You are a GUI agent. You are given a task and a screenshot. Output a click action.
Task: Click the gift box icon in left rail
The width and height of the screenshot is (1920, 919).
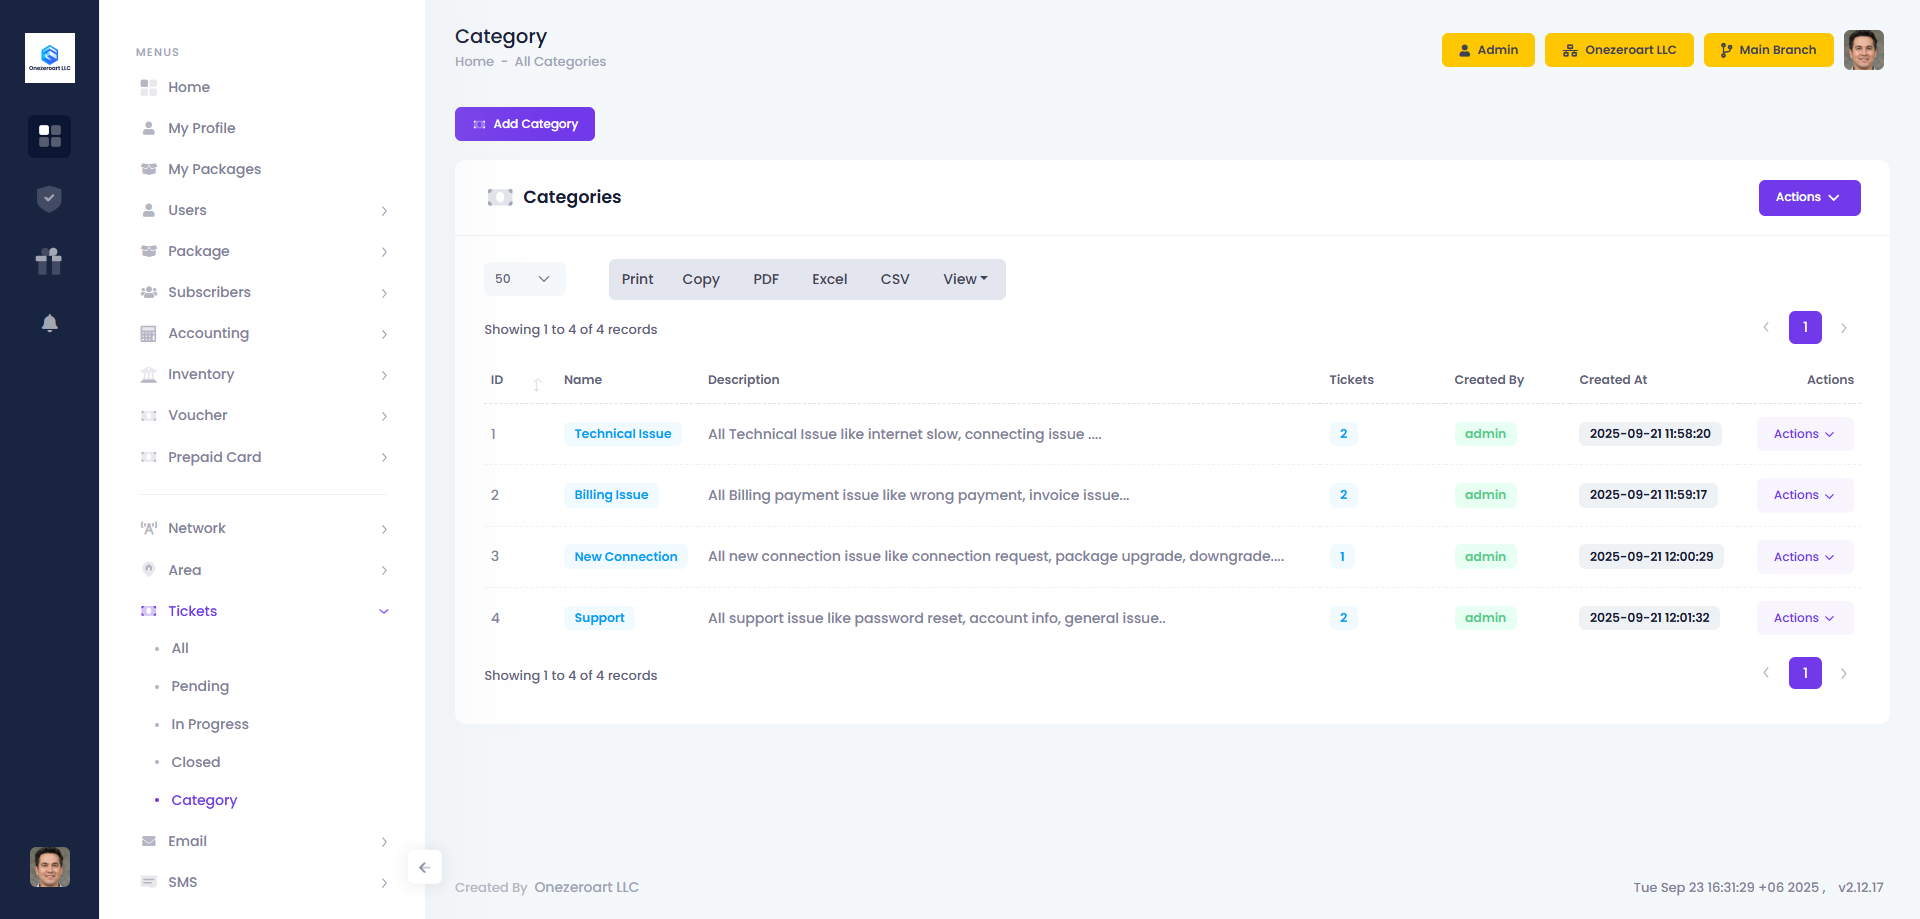pos(49,261)
